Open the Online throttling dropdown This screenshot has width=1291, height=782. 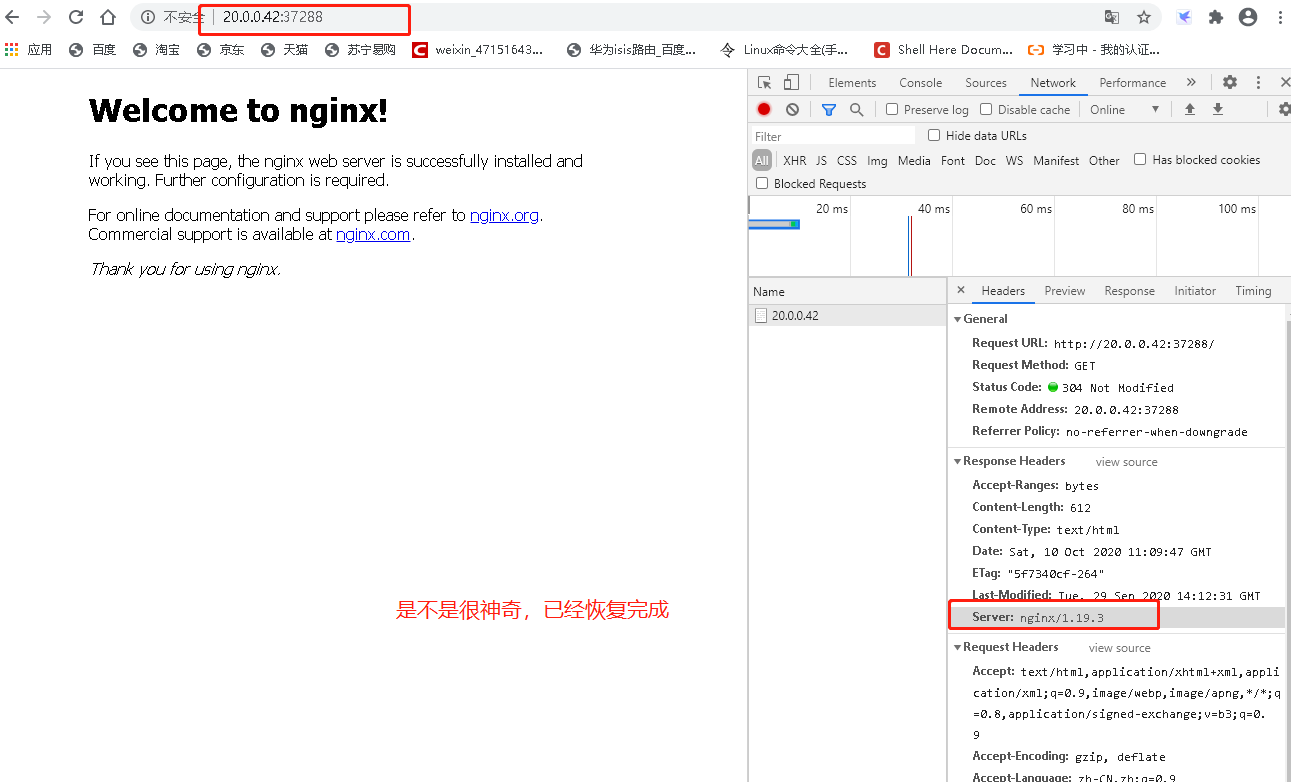click(x=1126, y=110)
